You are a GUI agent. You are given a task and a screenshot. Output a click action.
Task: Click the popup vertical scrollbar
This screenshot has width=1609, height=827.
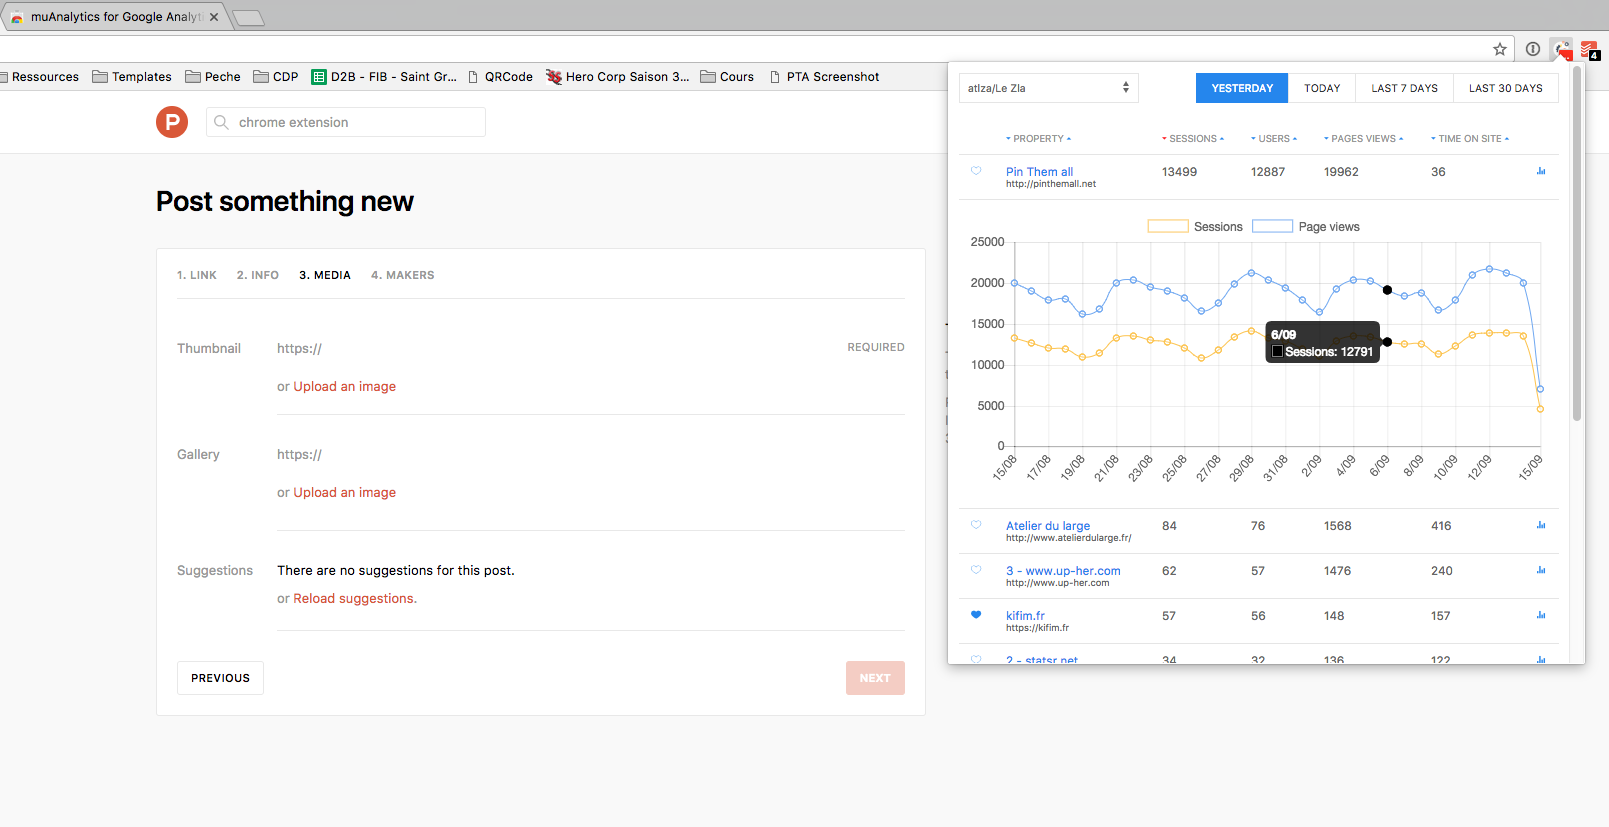pyautogui.click(x=1577, y=245)
